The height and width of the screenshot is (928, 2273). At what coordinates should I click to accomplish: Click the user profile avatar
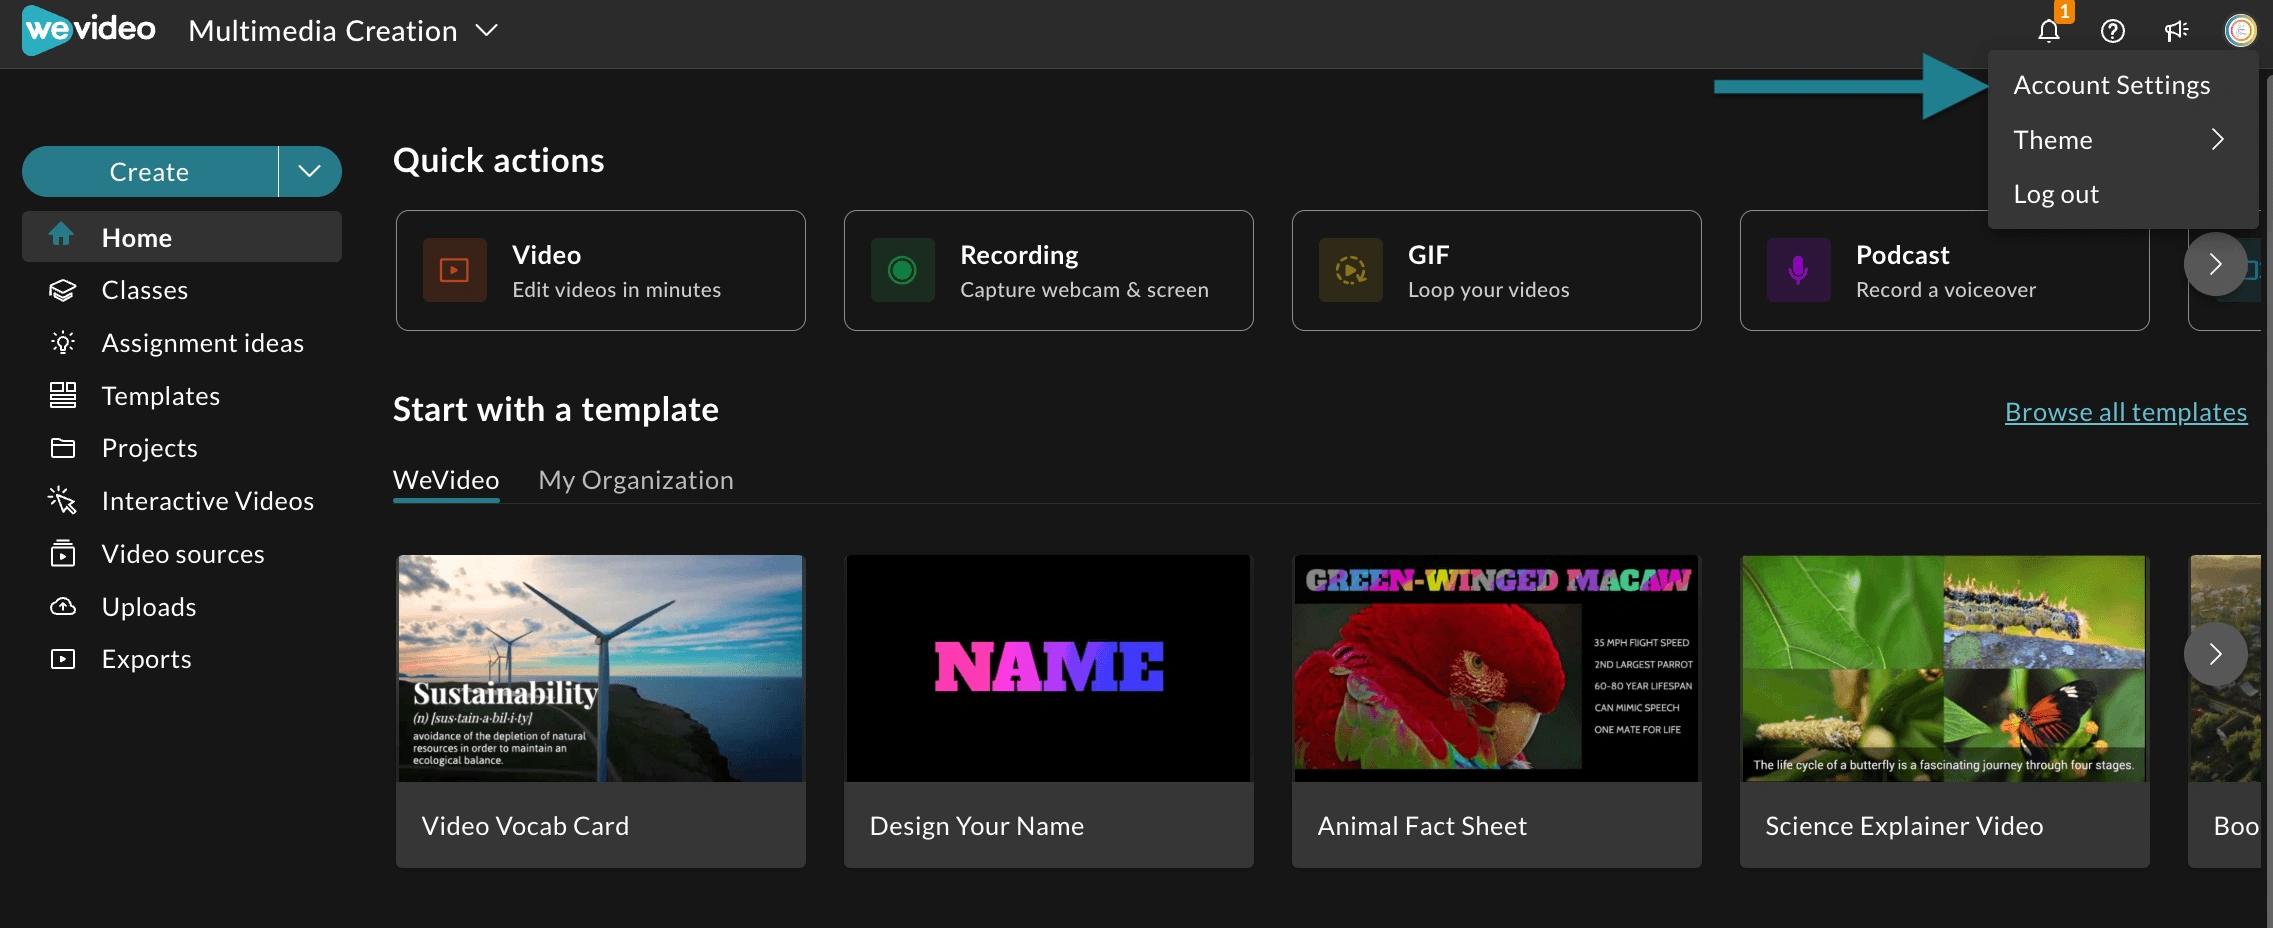(2240, 31)
